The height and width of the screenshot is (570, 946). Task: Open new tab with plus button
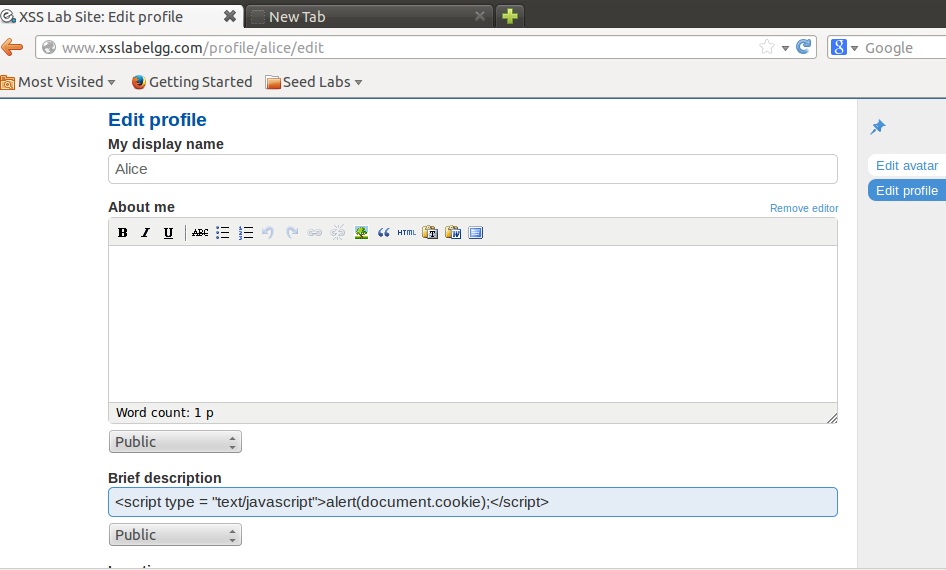click(510, 16)
